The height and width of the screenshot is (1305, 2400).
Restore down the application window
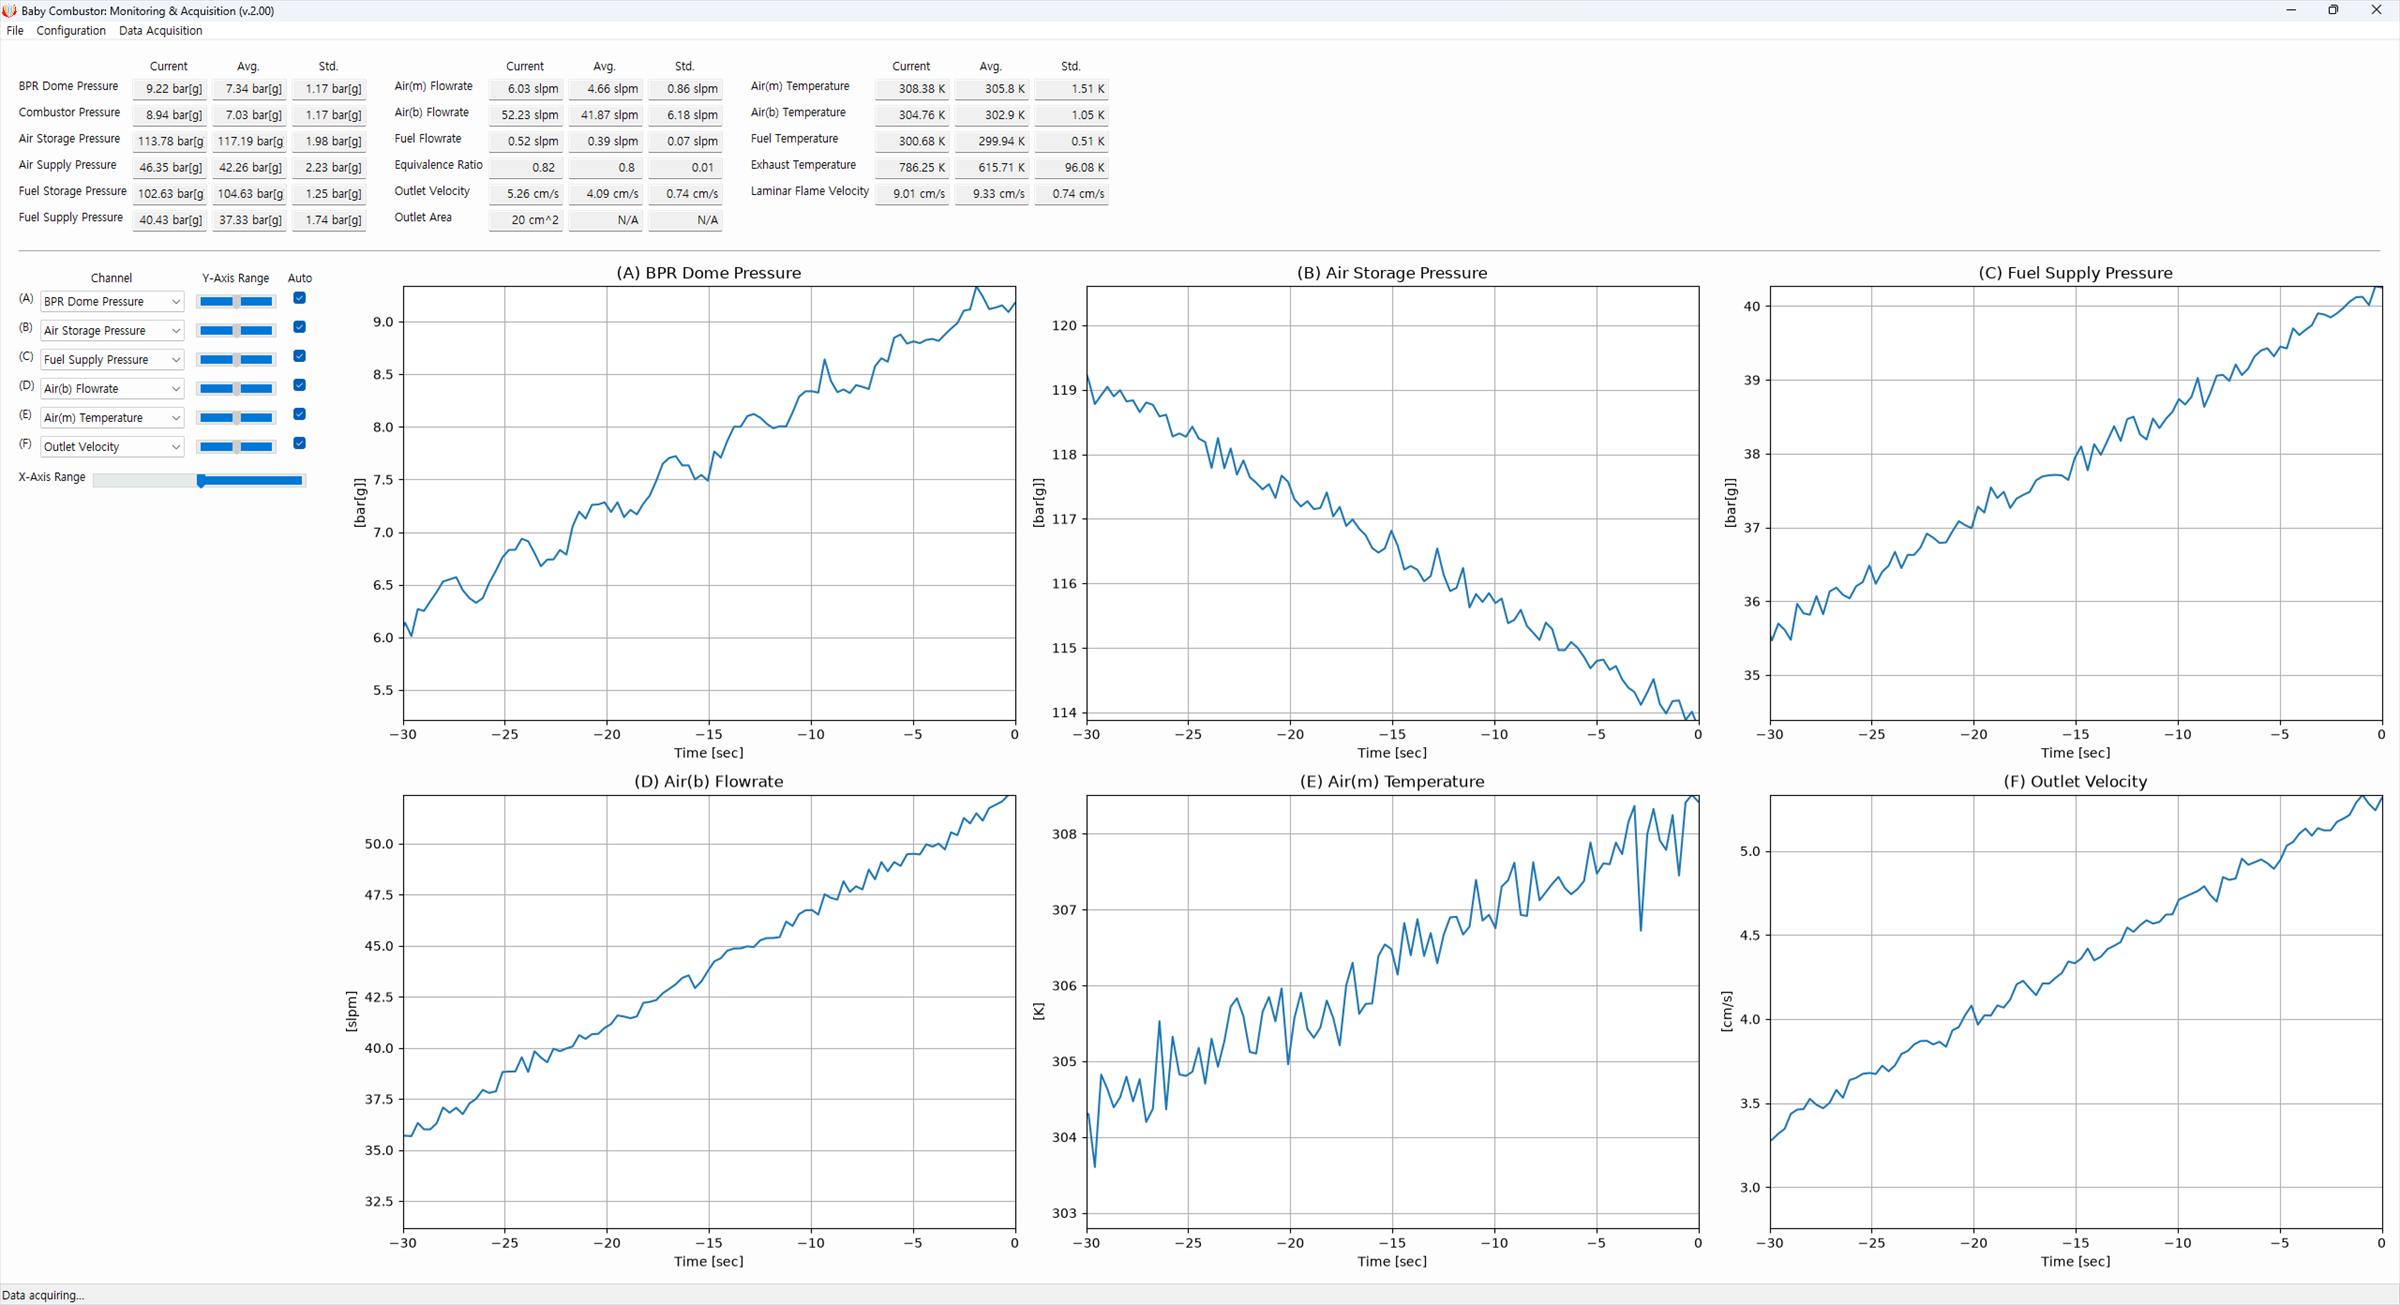click(2333, 10)
